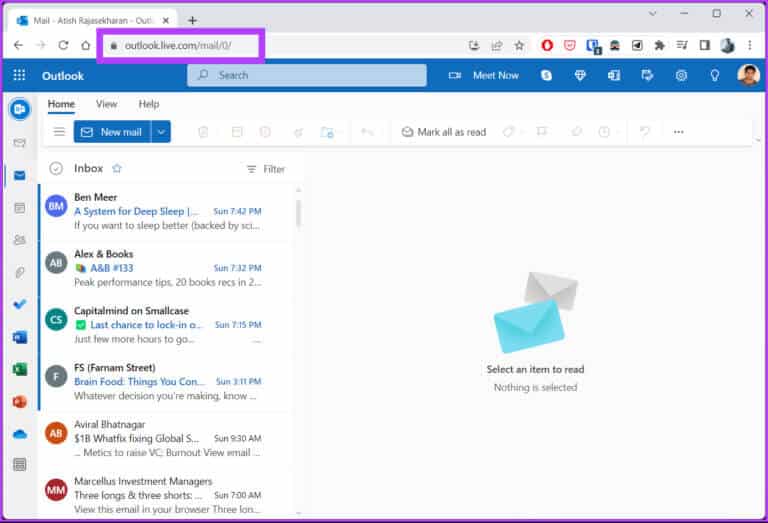
Task: Open the Capitalmind on Smallcase email
Action: [167, 325]
